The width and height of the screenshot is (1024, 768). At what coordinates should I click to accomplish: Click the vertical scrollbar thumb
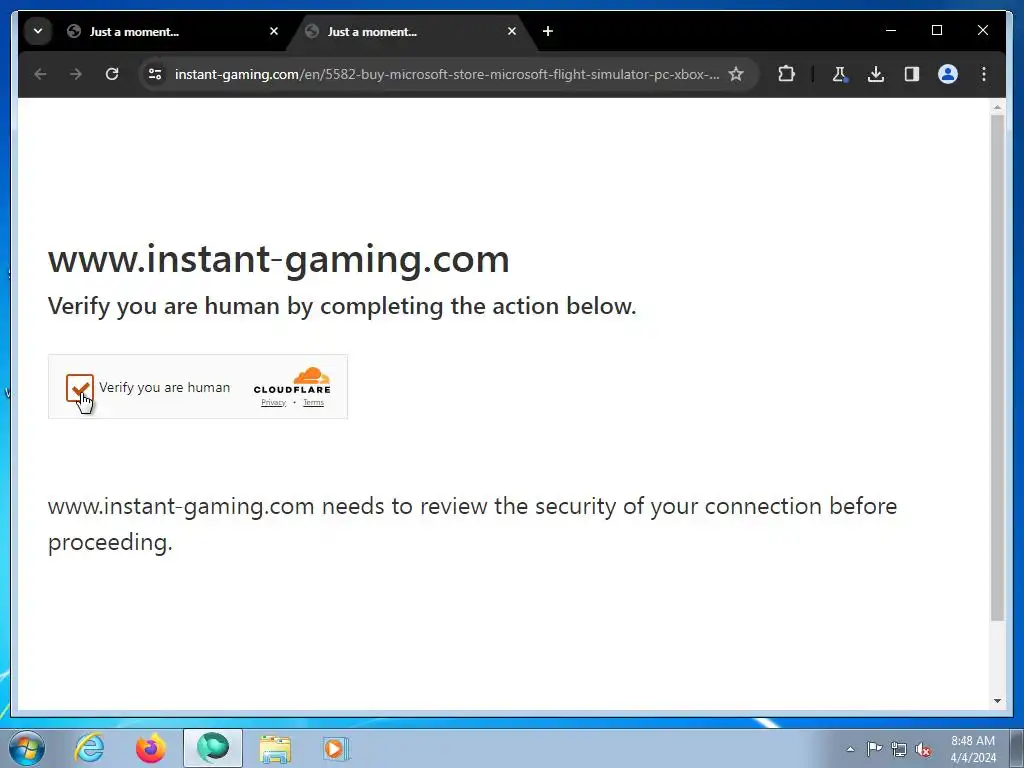(997, 368)
